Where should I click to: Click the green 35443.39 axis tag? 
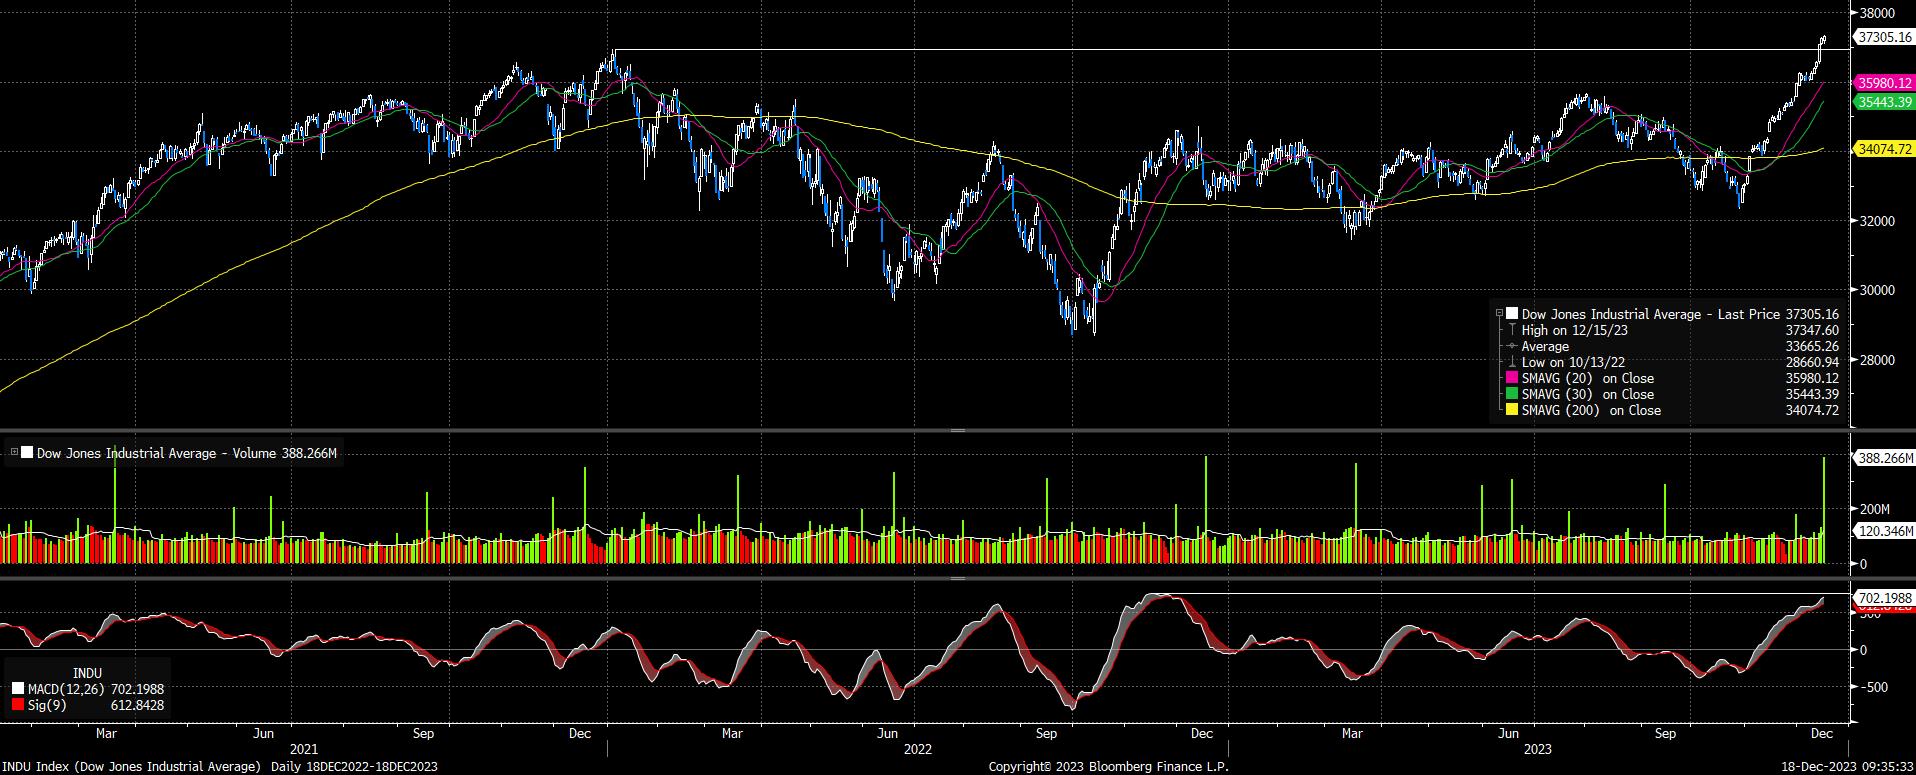[x=1884, y=102]
